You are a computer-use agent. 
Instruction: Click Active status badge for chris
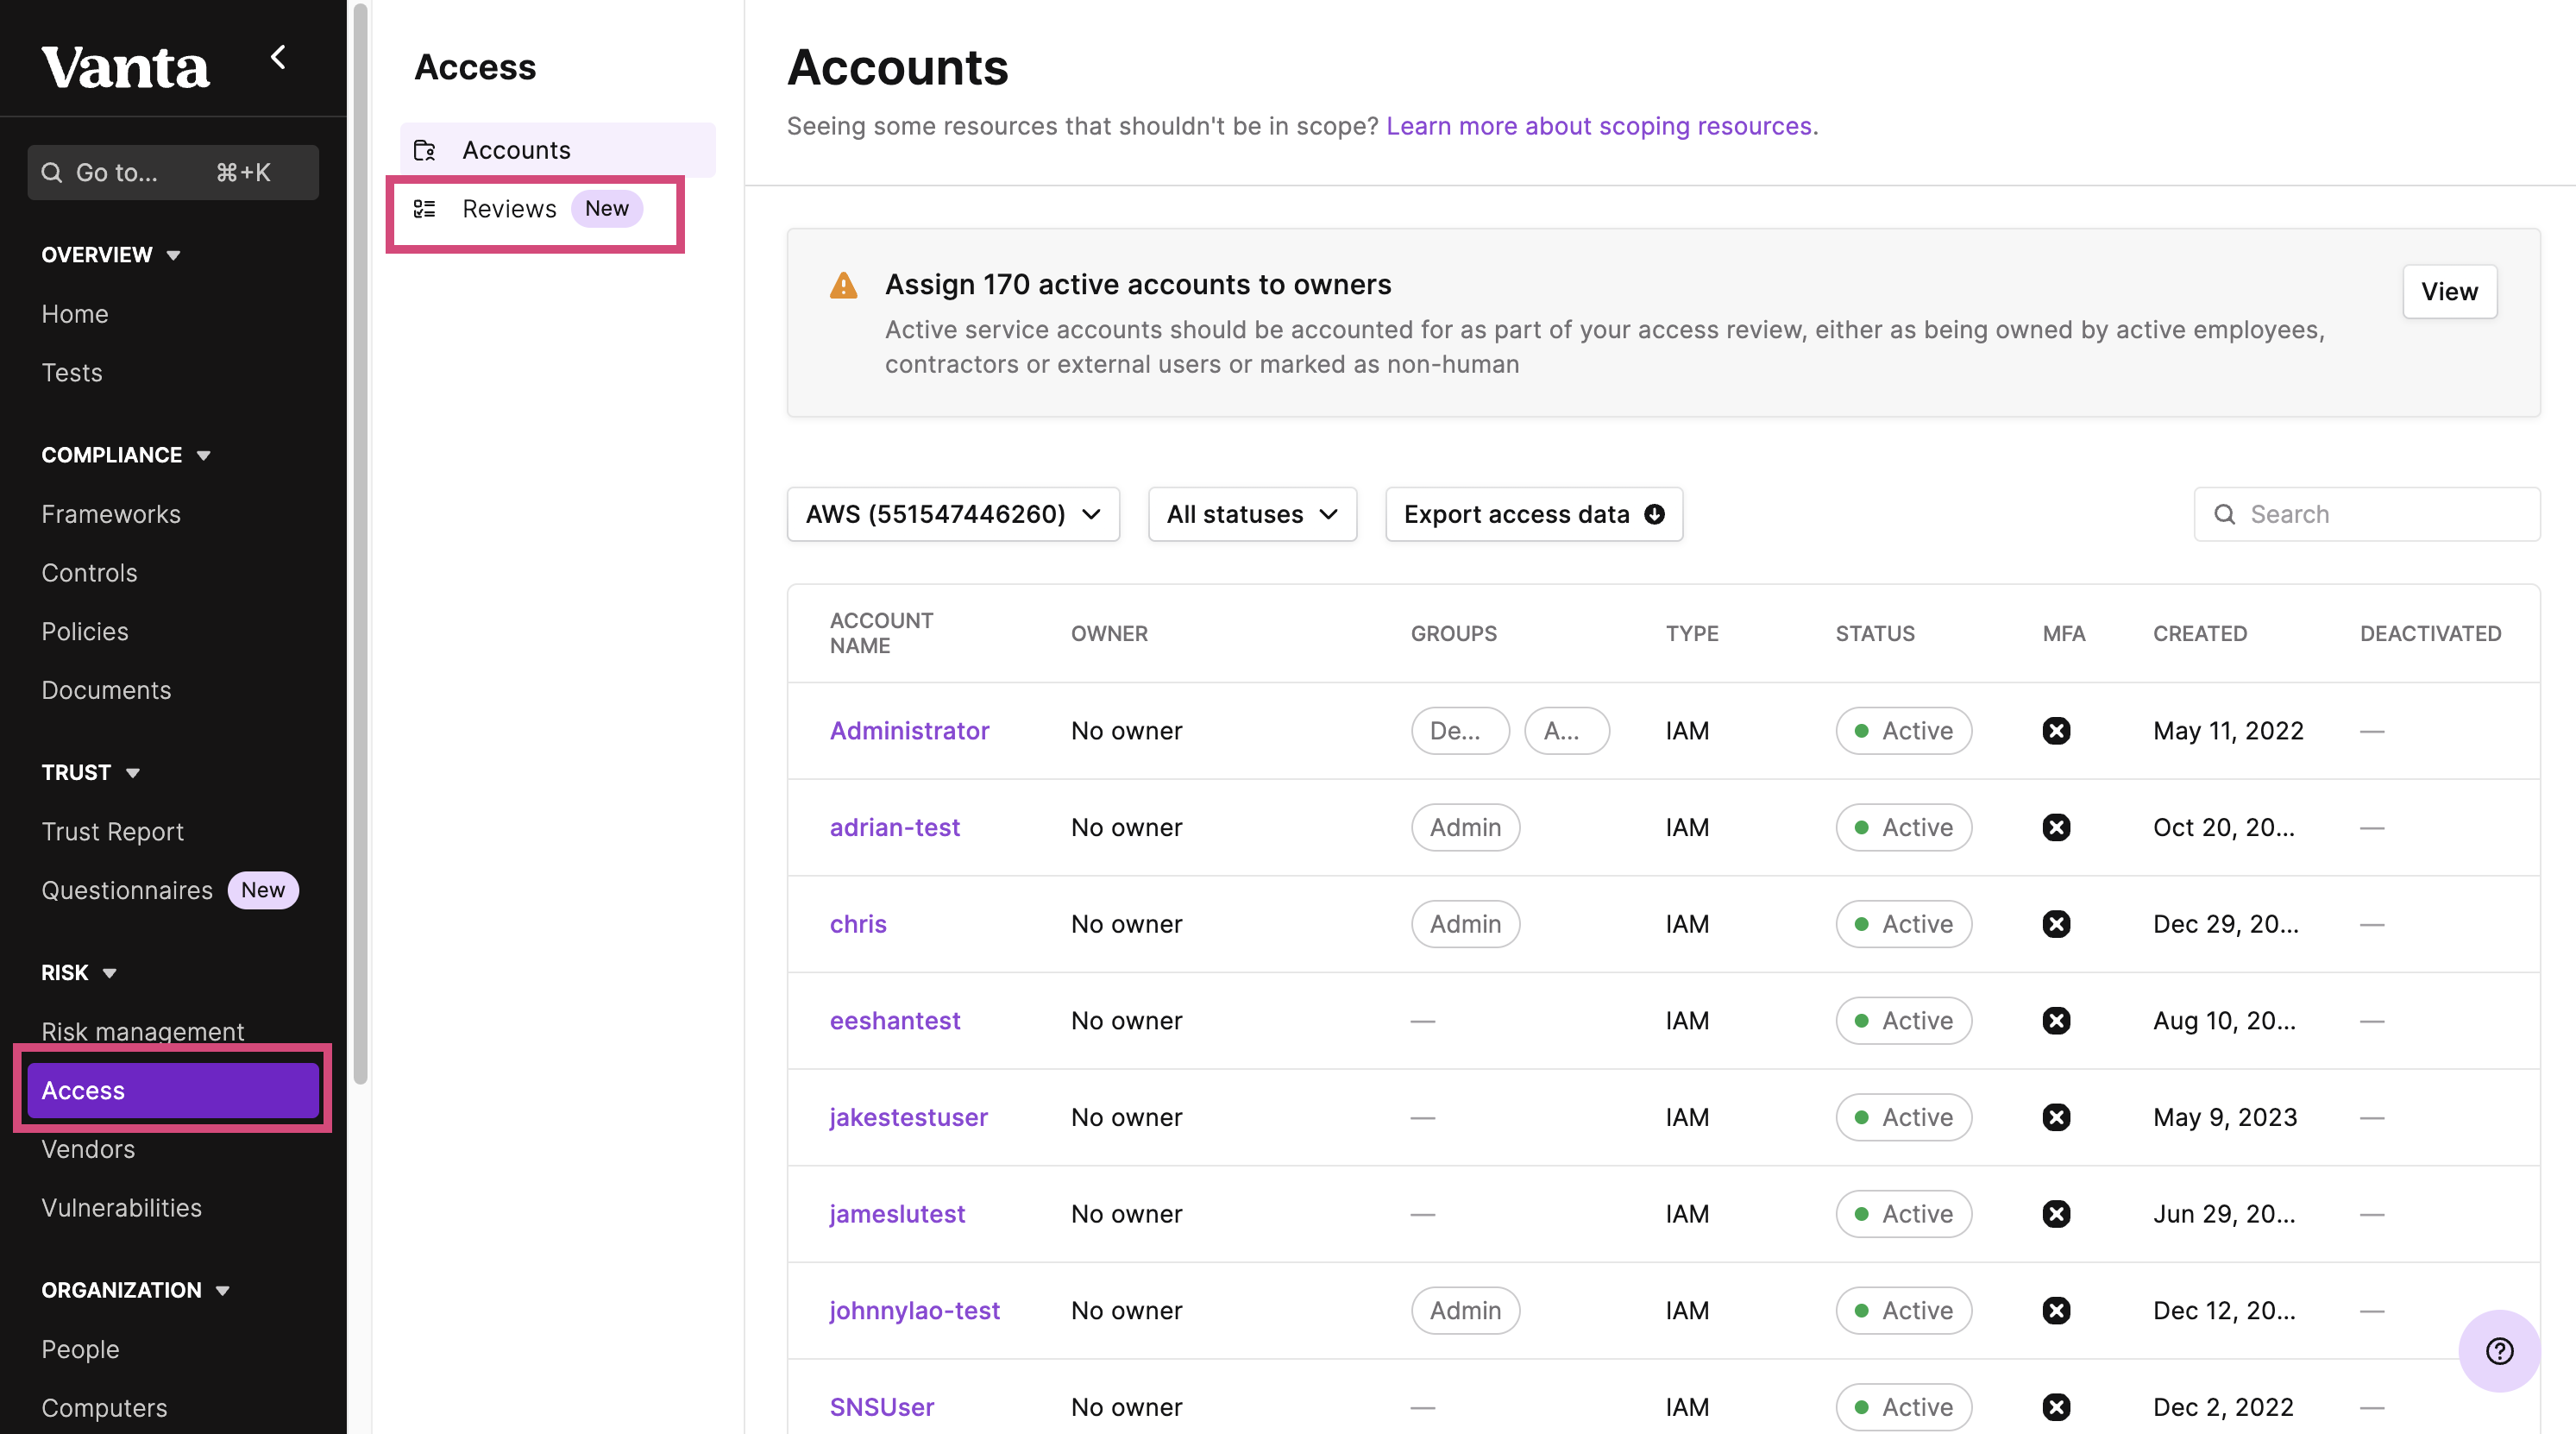click(x=1903, y=924)
